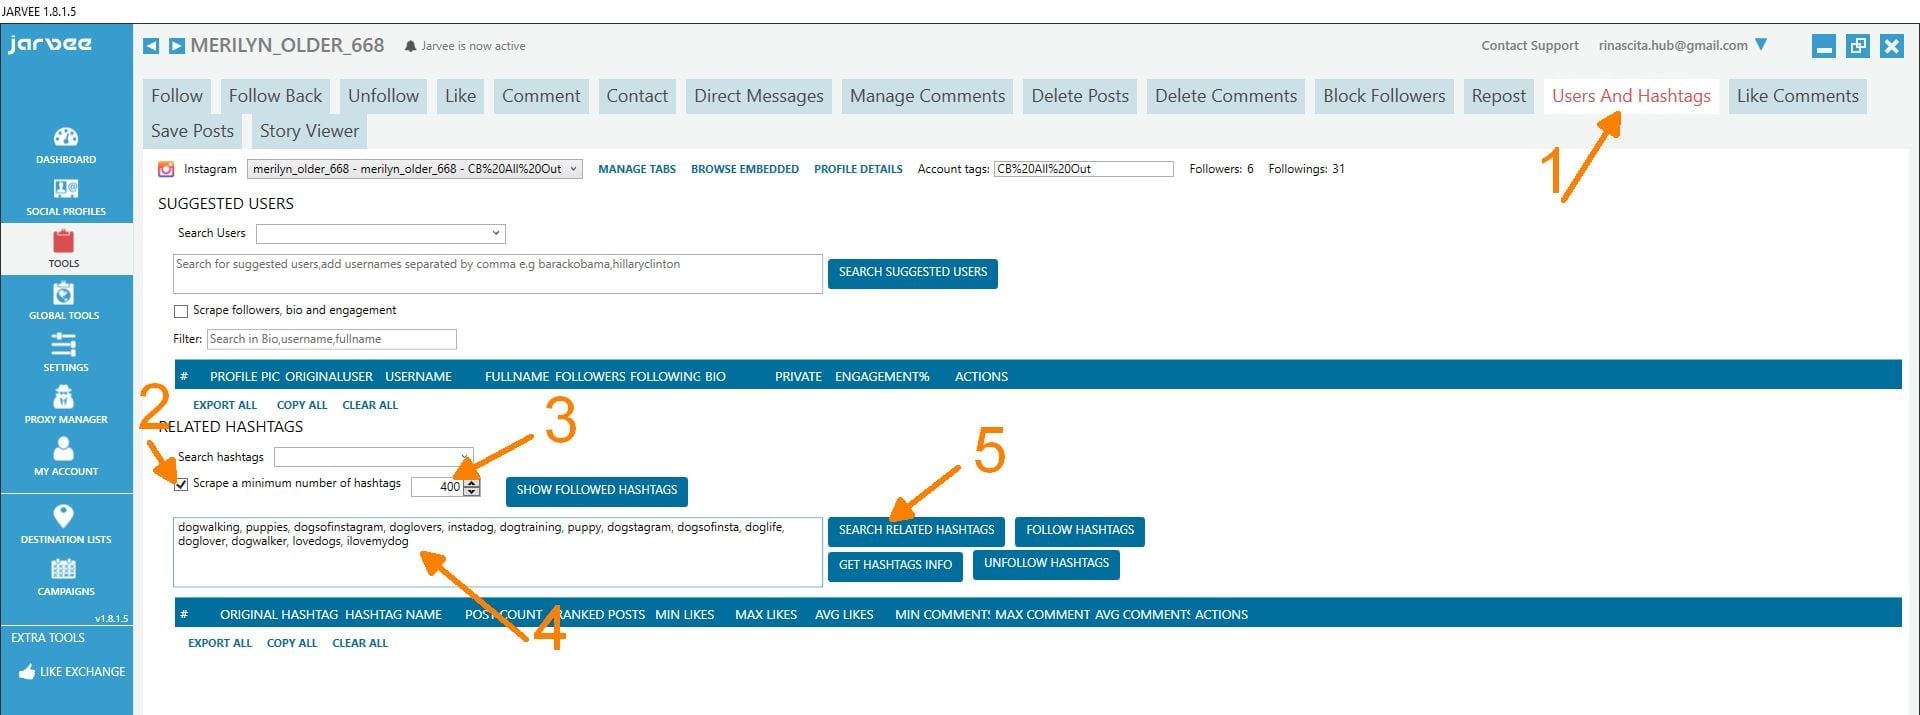Click Export All under hashtags table
The image size is (1920, 715).
pyautogui.click(x=220, y=643)
